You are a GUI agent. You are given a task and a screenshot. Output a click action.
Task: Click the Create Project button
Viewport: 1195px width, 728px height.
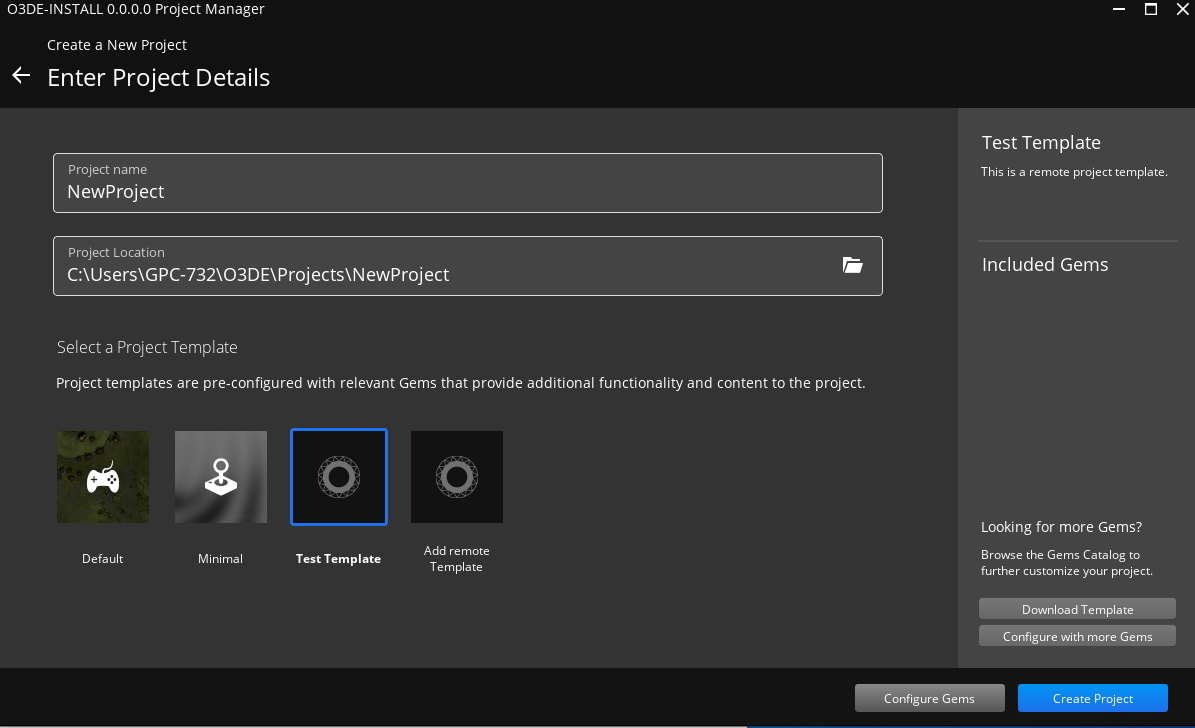(x=1092, y=698)
